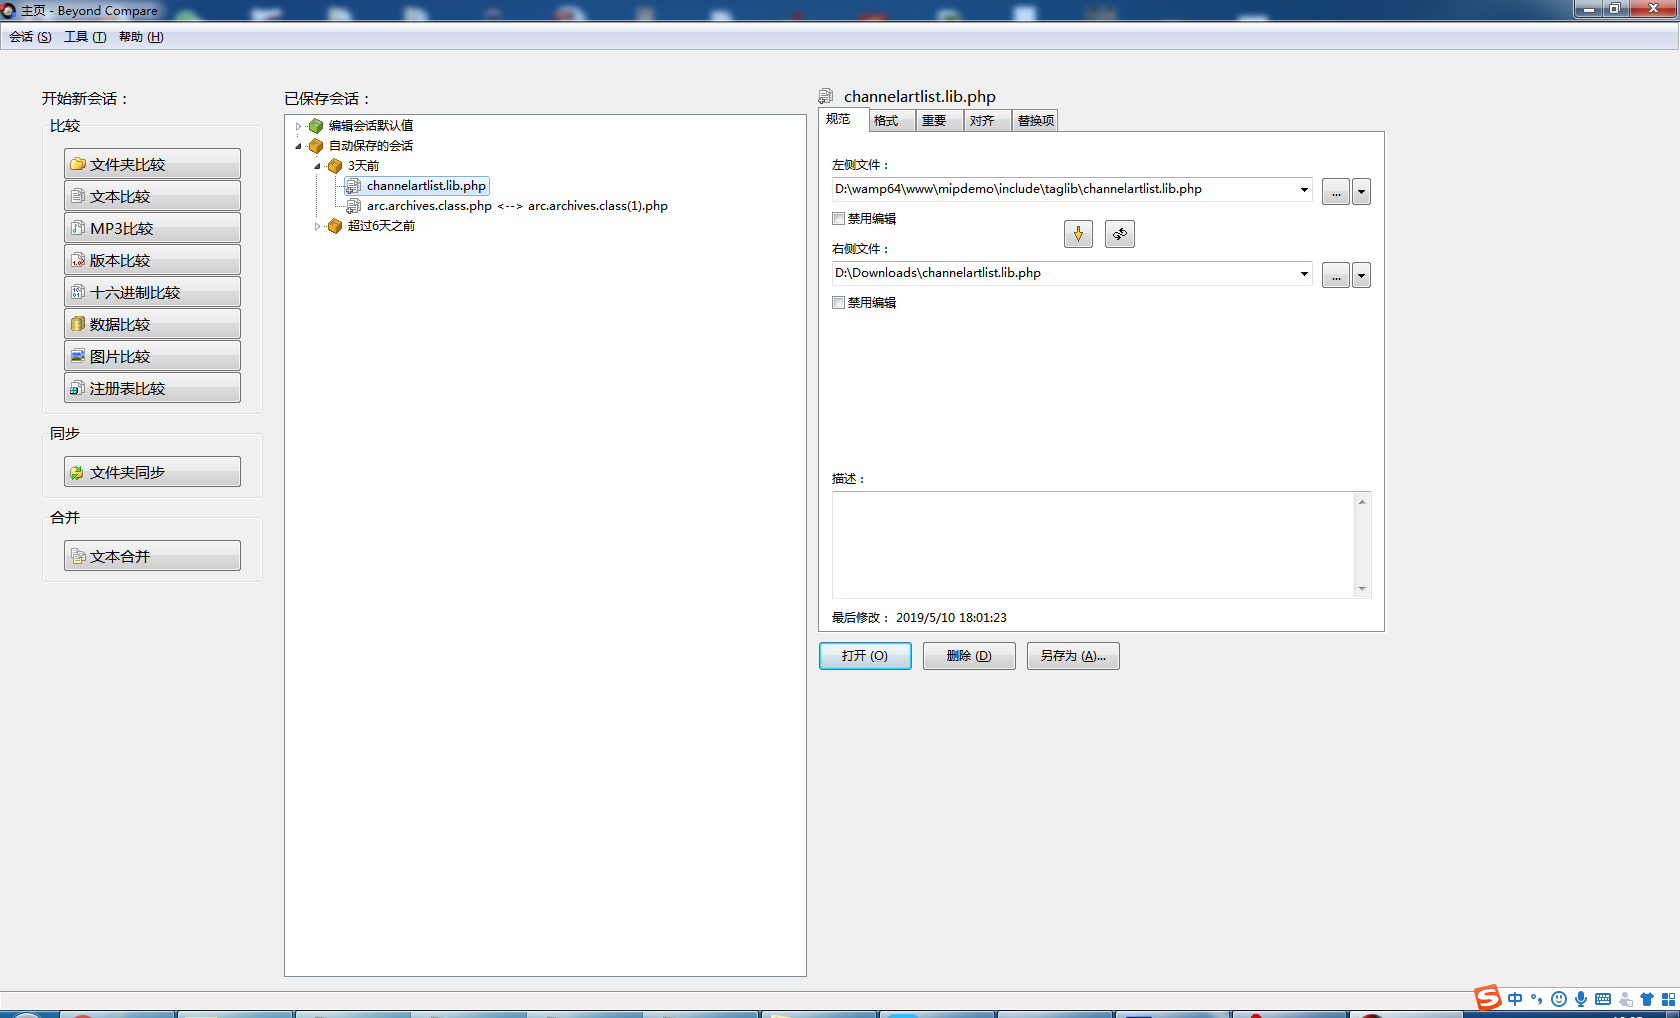Viewport: 1680px width, 1018px height.
Task: Open the left file path dropdown
Action: pyautogui.click(x=1304, y=190)
